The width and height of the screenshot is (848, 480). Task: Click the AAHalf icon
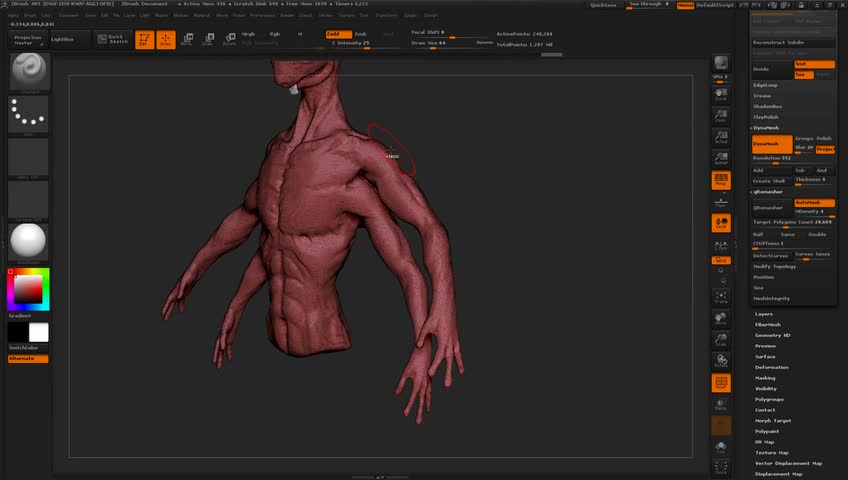(721, 158)
